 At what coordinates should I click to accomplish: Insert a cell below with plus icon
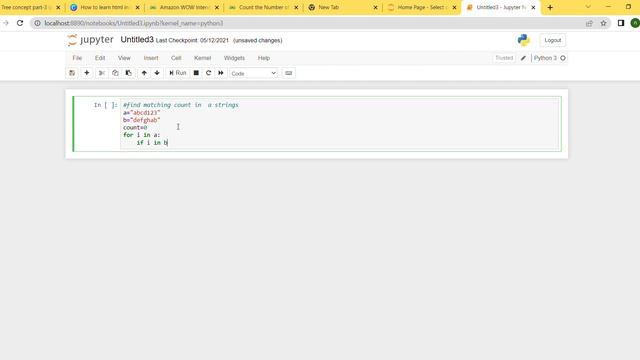click(x=87, y=73)
